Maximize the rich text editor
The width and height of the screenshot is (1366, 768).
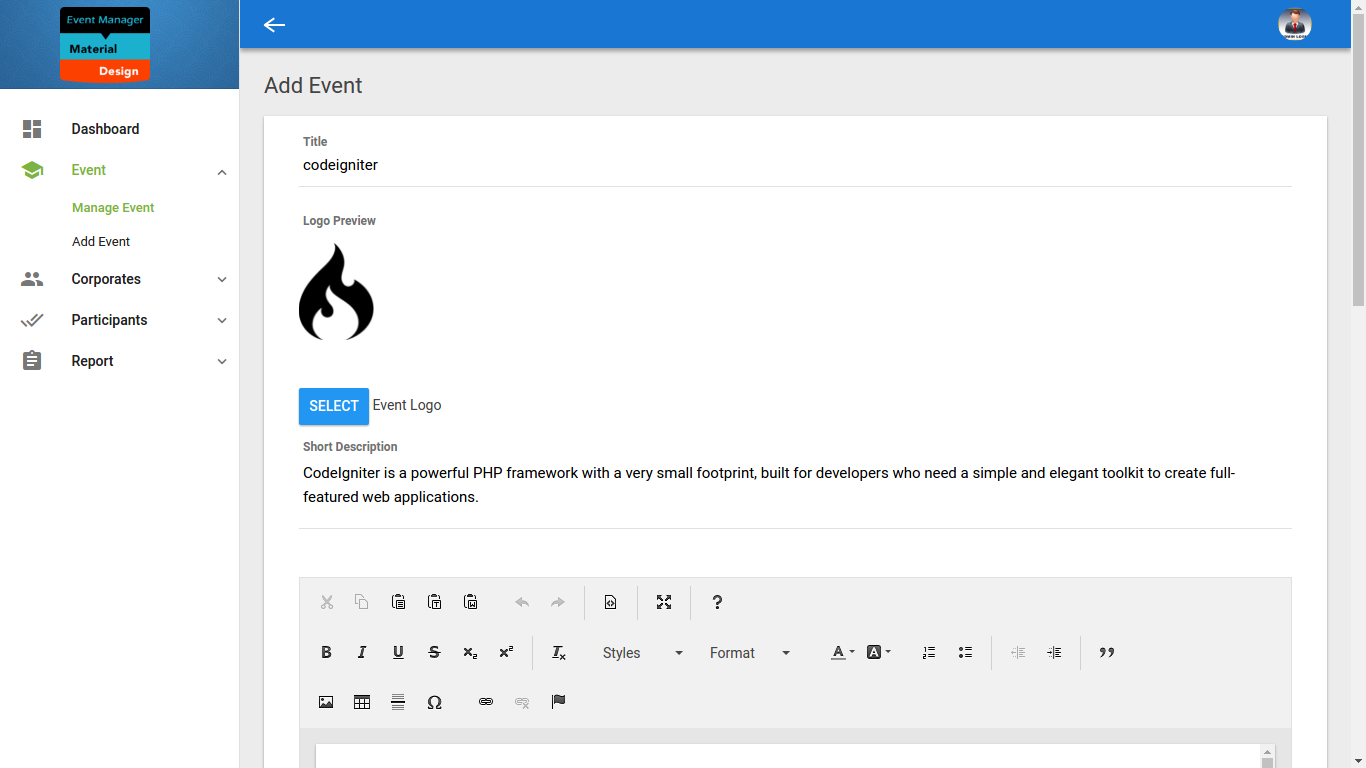click(x=664, y=602)
